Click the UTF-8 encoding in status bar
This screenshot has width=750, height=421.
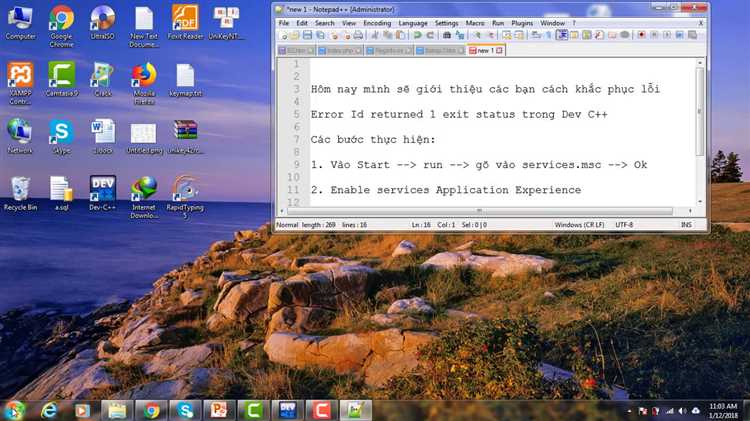point(624,225)
